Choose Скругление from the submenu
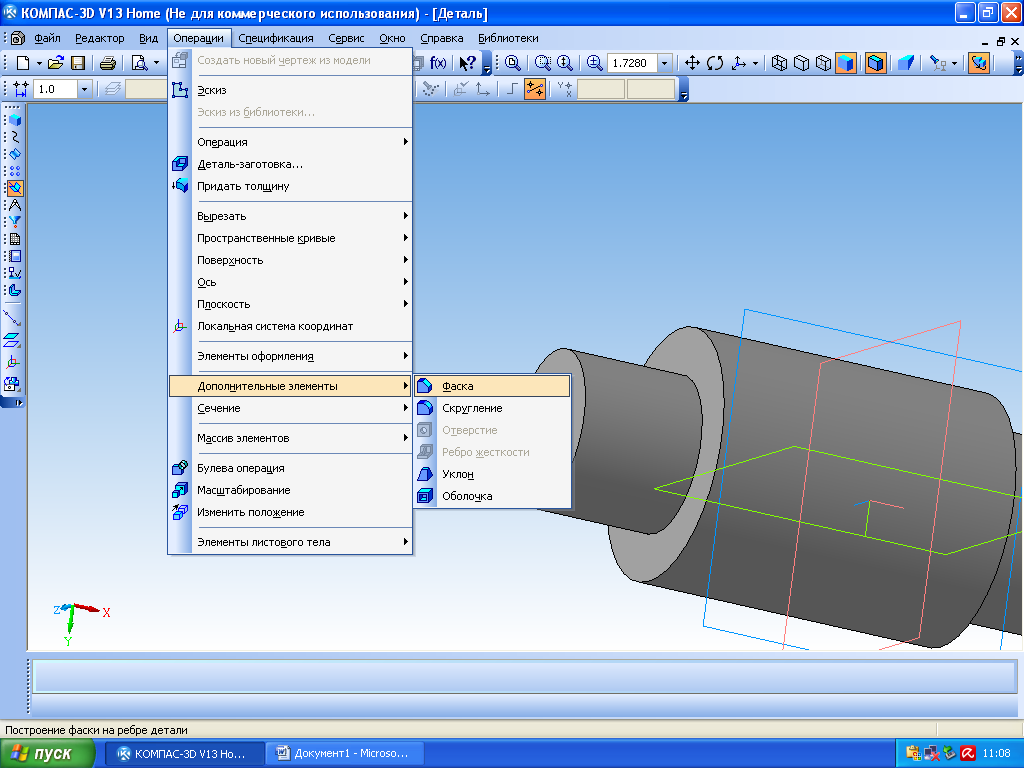This screenshot has height=768, width=1024. [x=492, y=408]
